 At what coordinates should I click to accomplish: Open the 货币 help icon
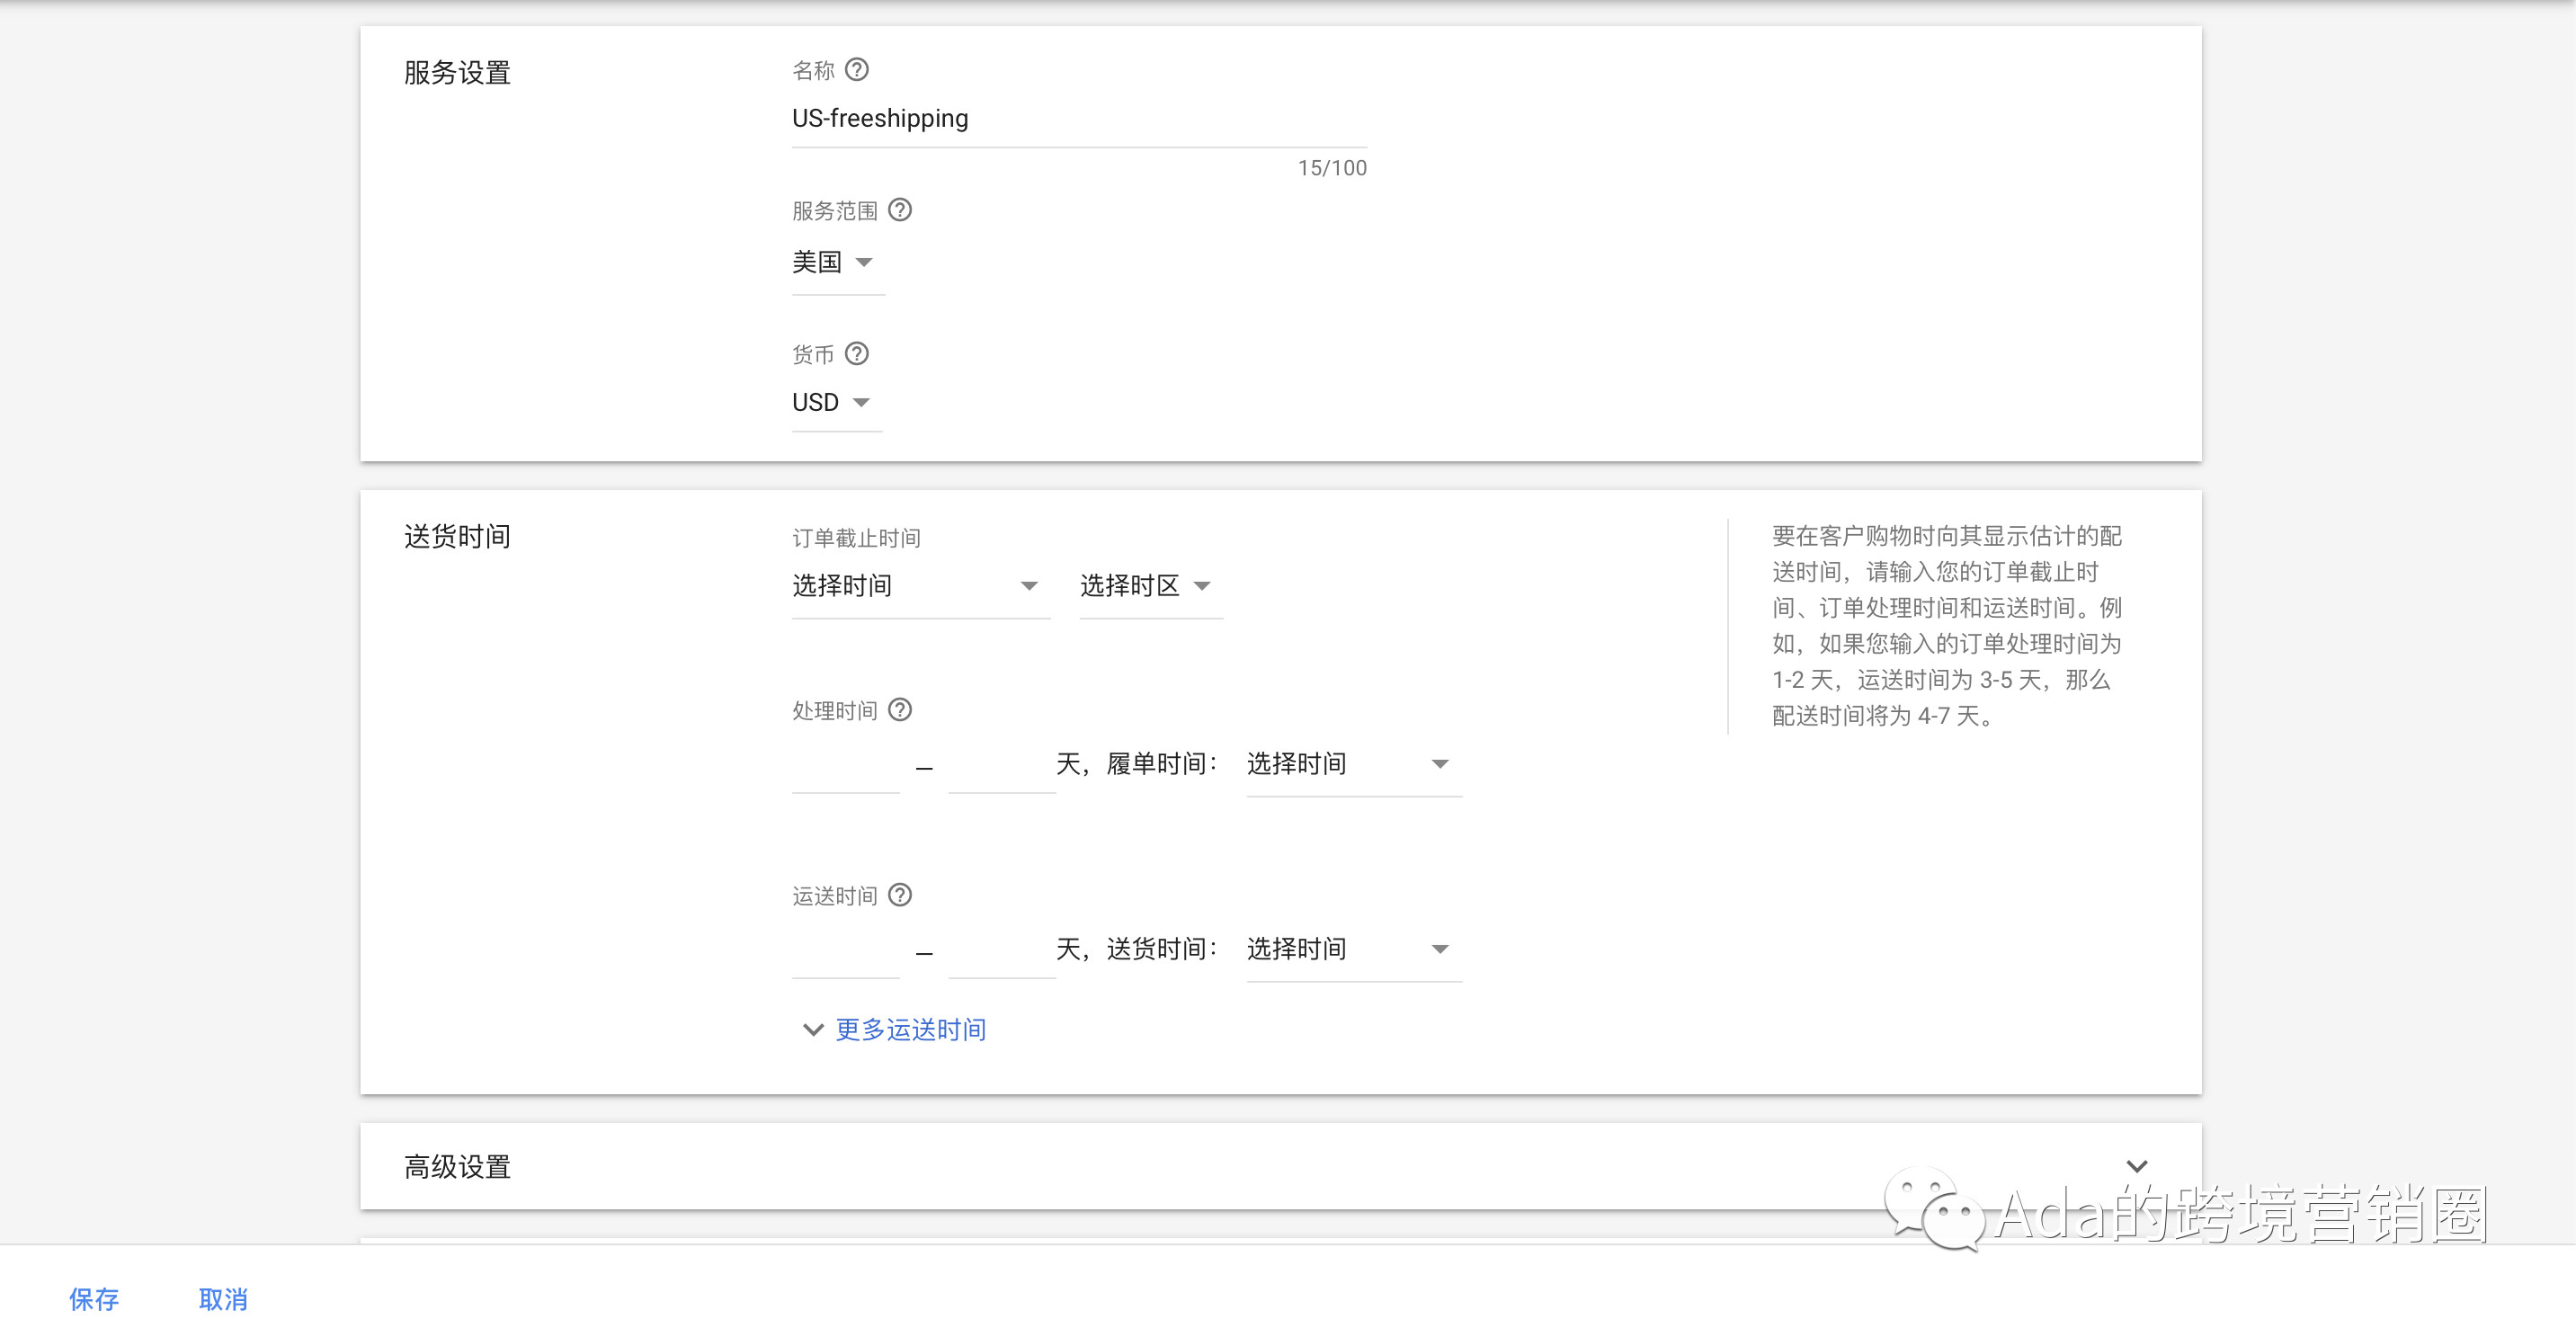858,353
